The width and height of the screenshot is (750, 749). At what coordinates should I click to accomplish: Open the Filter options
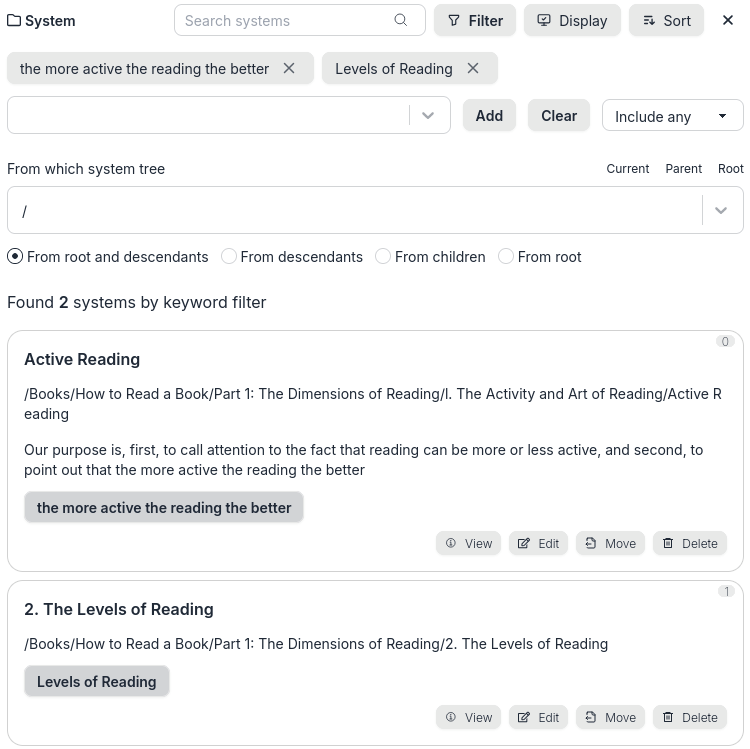[x=475, y=20]
